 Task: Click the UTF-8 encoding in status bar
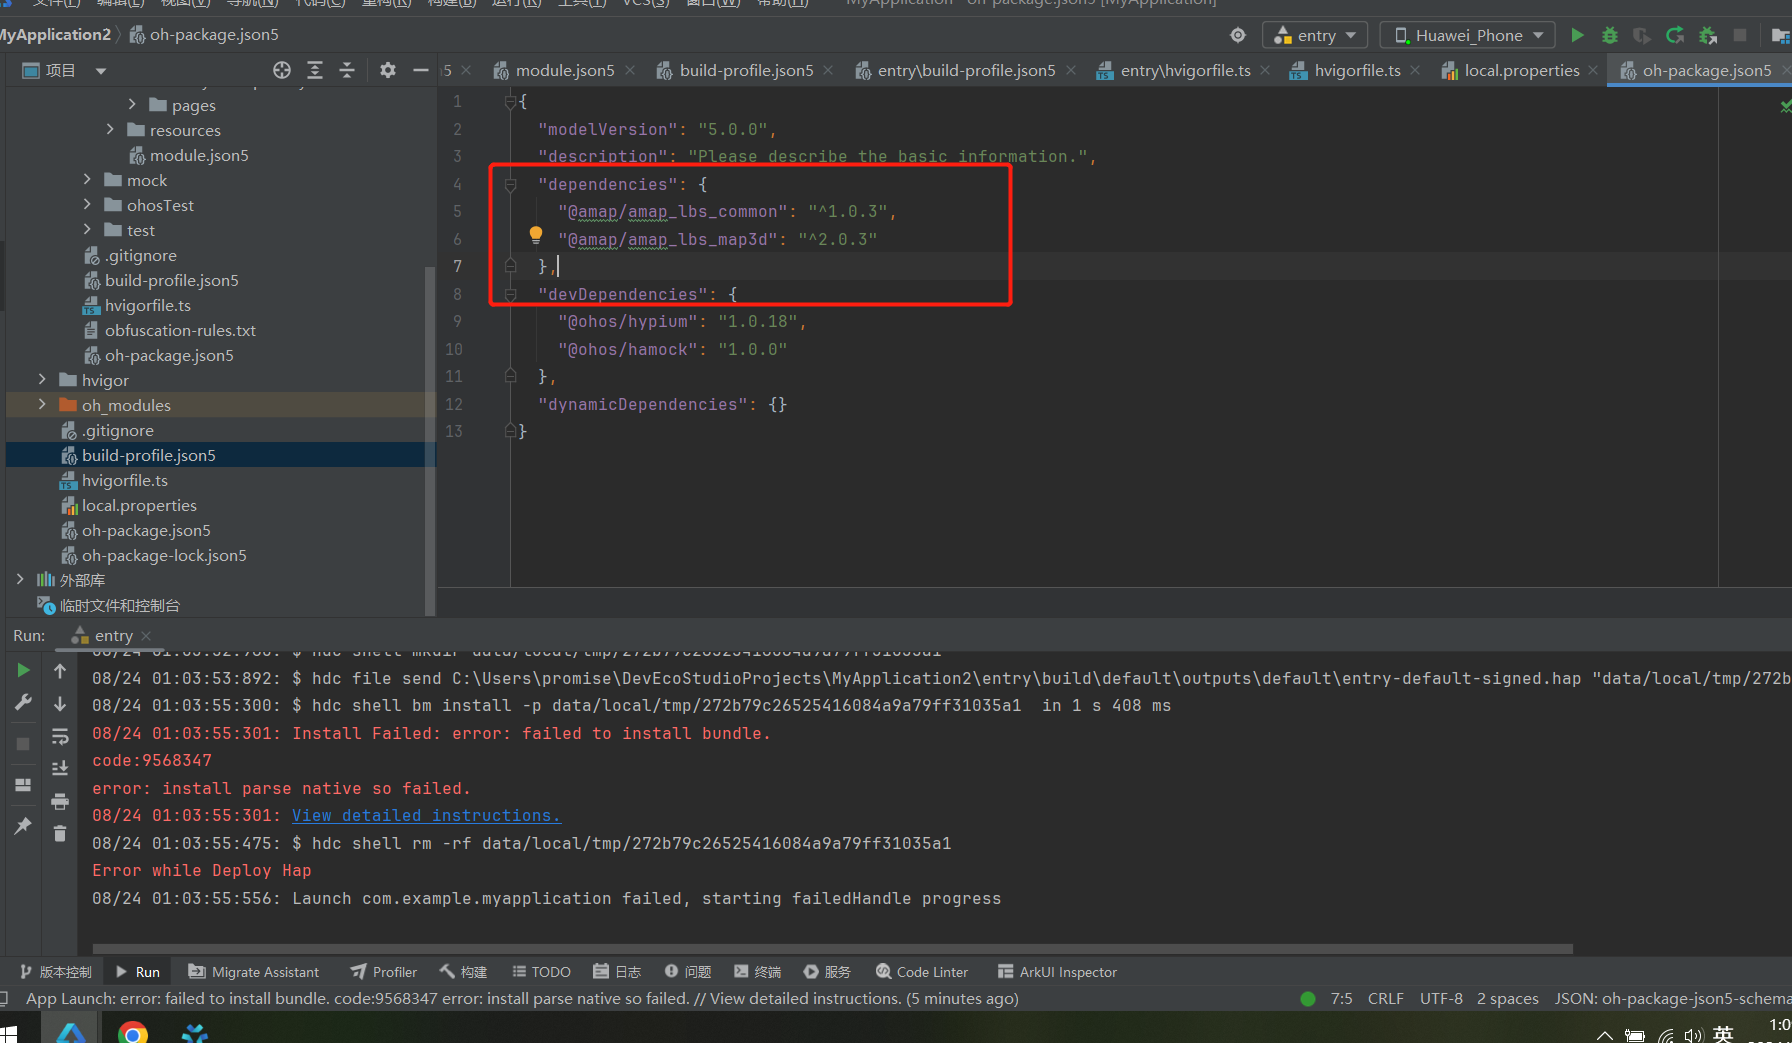(1441, 999)
